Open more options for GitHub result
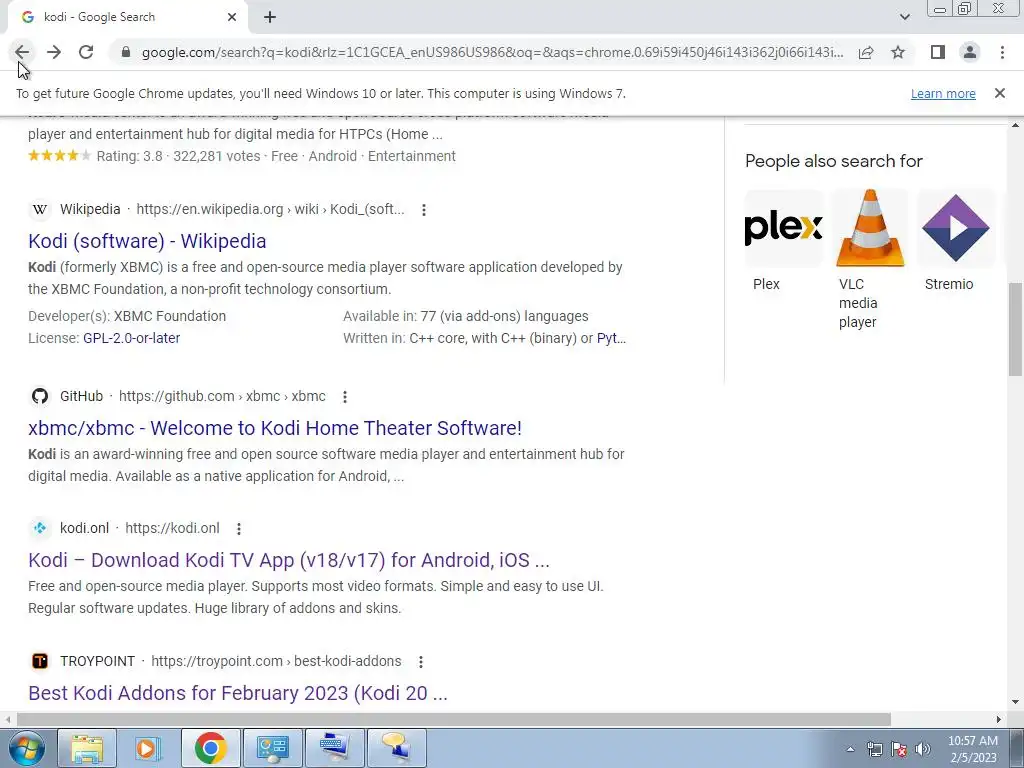This screenshot has width=1024, height=768. click(x=345, y=396)
